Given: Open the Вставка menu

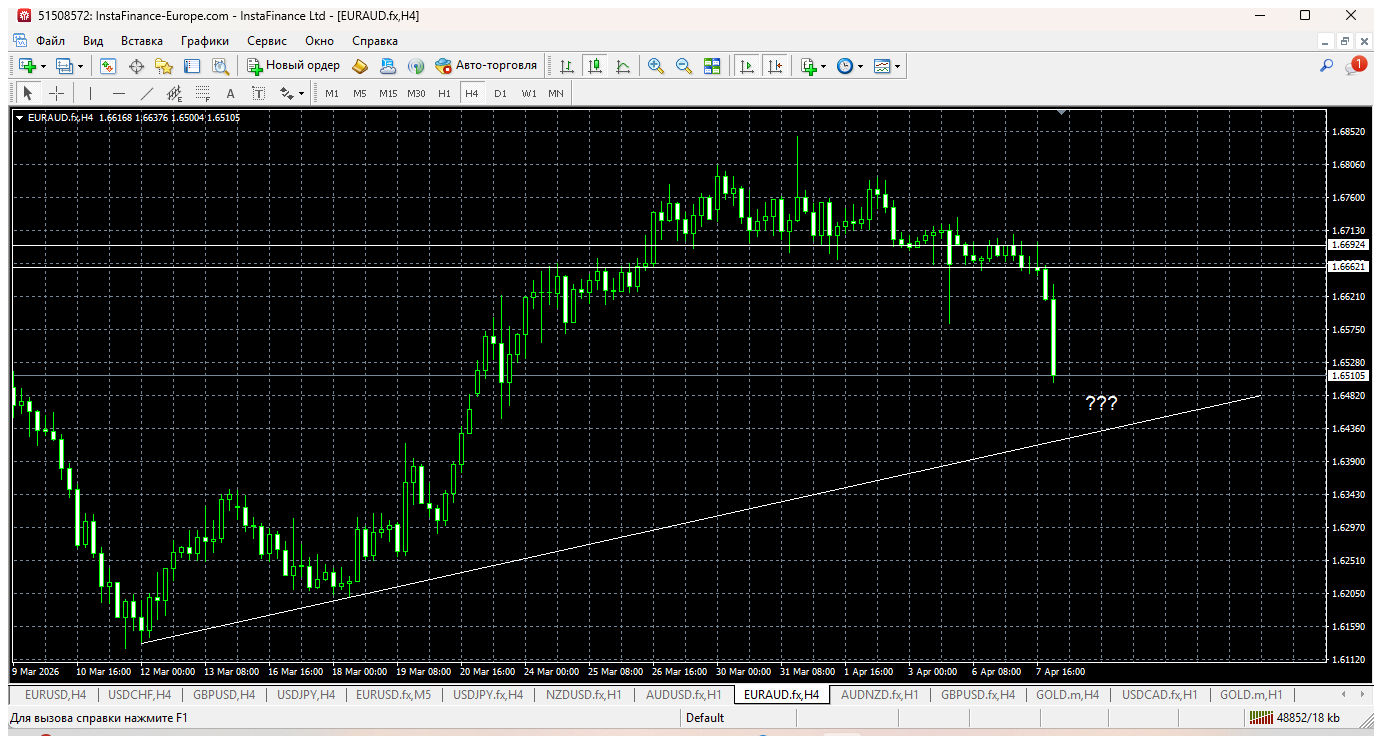Looking at the screenshot, I should pyautogui.click(x=141, y=41).
